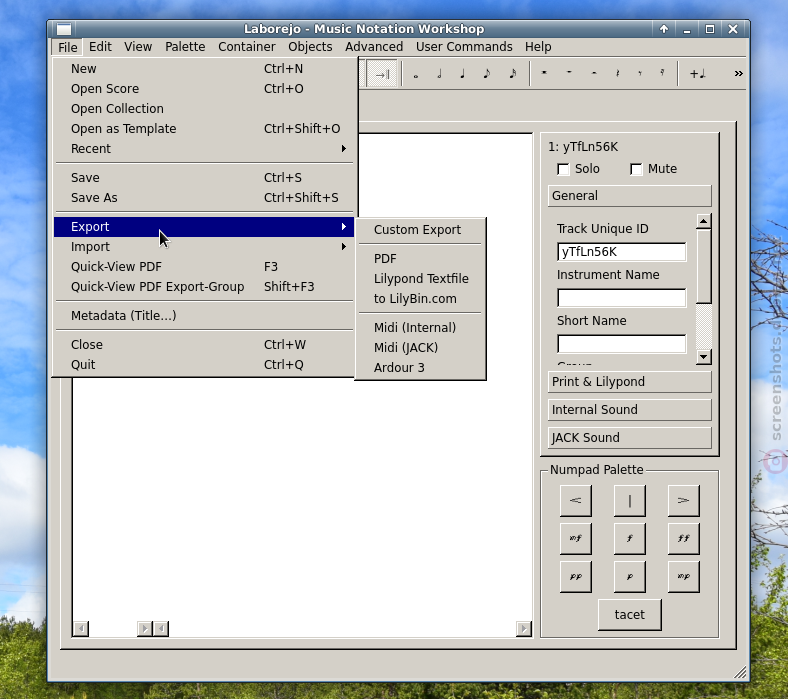The image size is (788, 699).
Task: Click the plus-dotted-note toolbar icon
Action: point(698,74)
